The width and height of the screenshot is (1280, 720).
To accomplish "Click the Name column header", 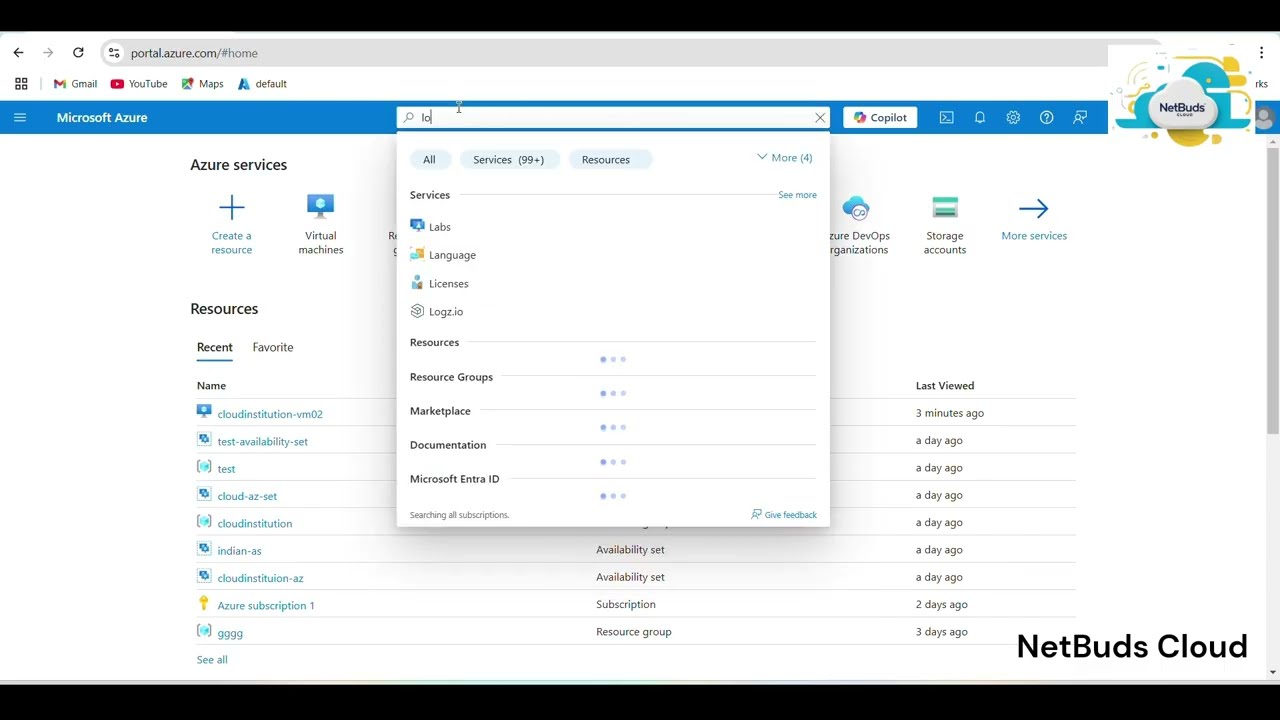I will click(x=211, y=385).
